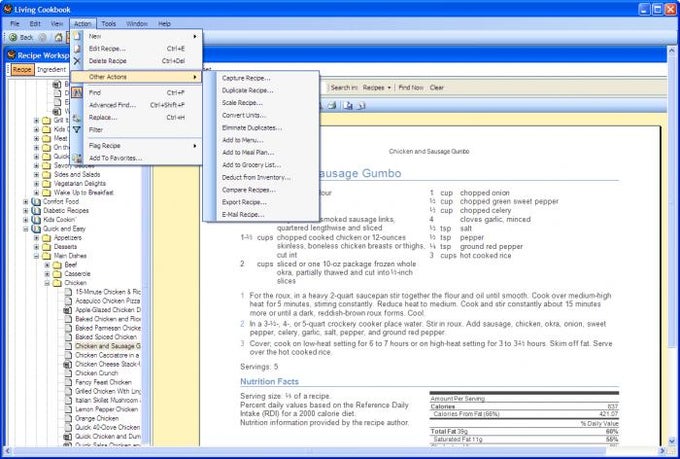Expand the Desserts folder

point(36,247)
